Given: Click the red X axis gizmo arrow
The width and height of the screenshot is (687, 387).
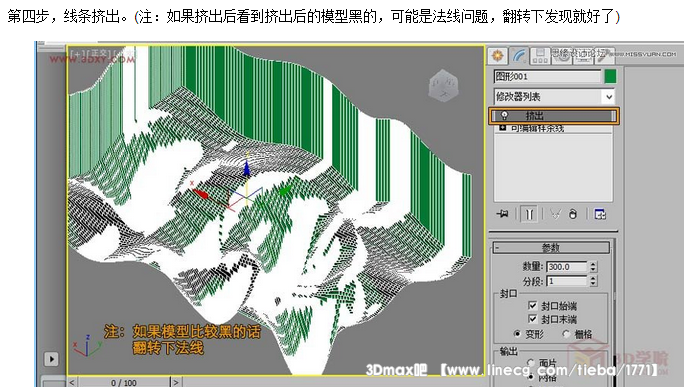Looking at the screenshot, I should [x=201, y=193].
